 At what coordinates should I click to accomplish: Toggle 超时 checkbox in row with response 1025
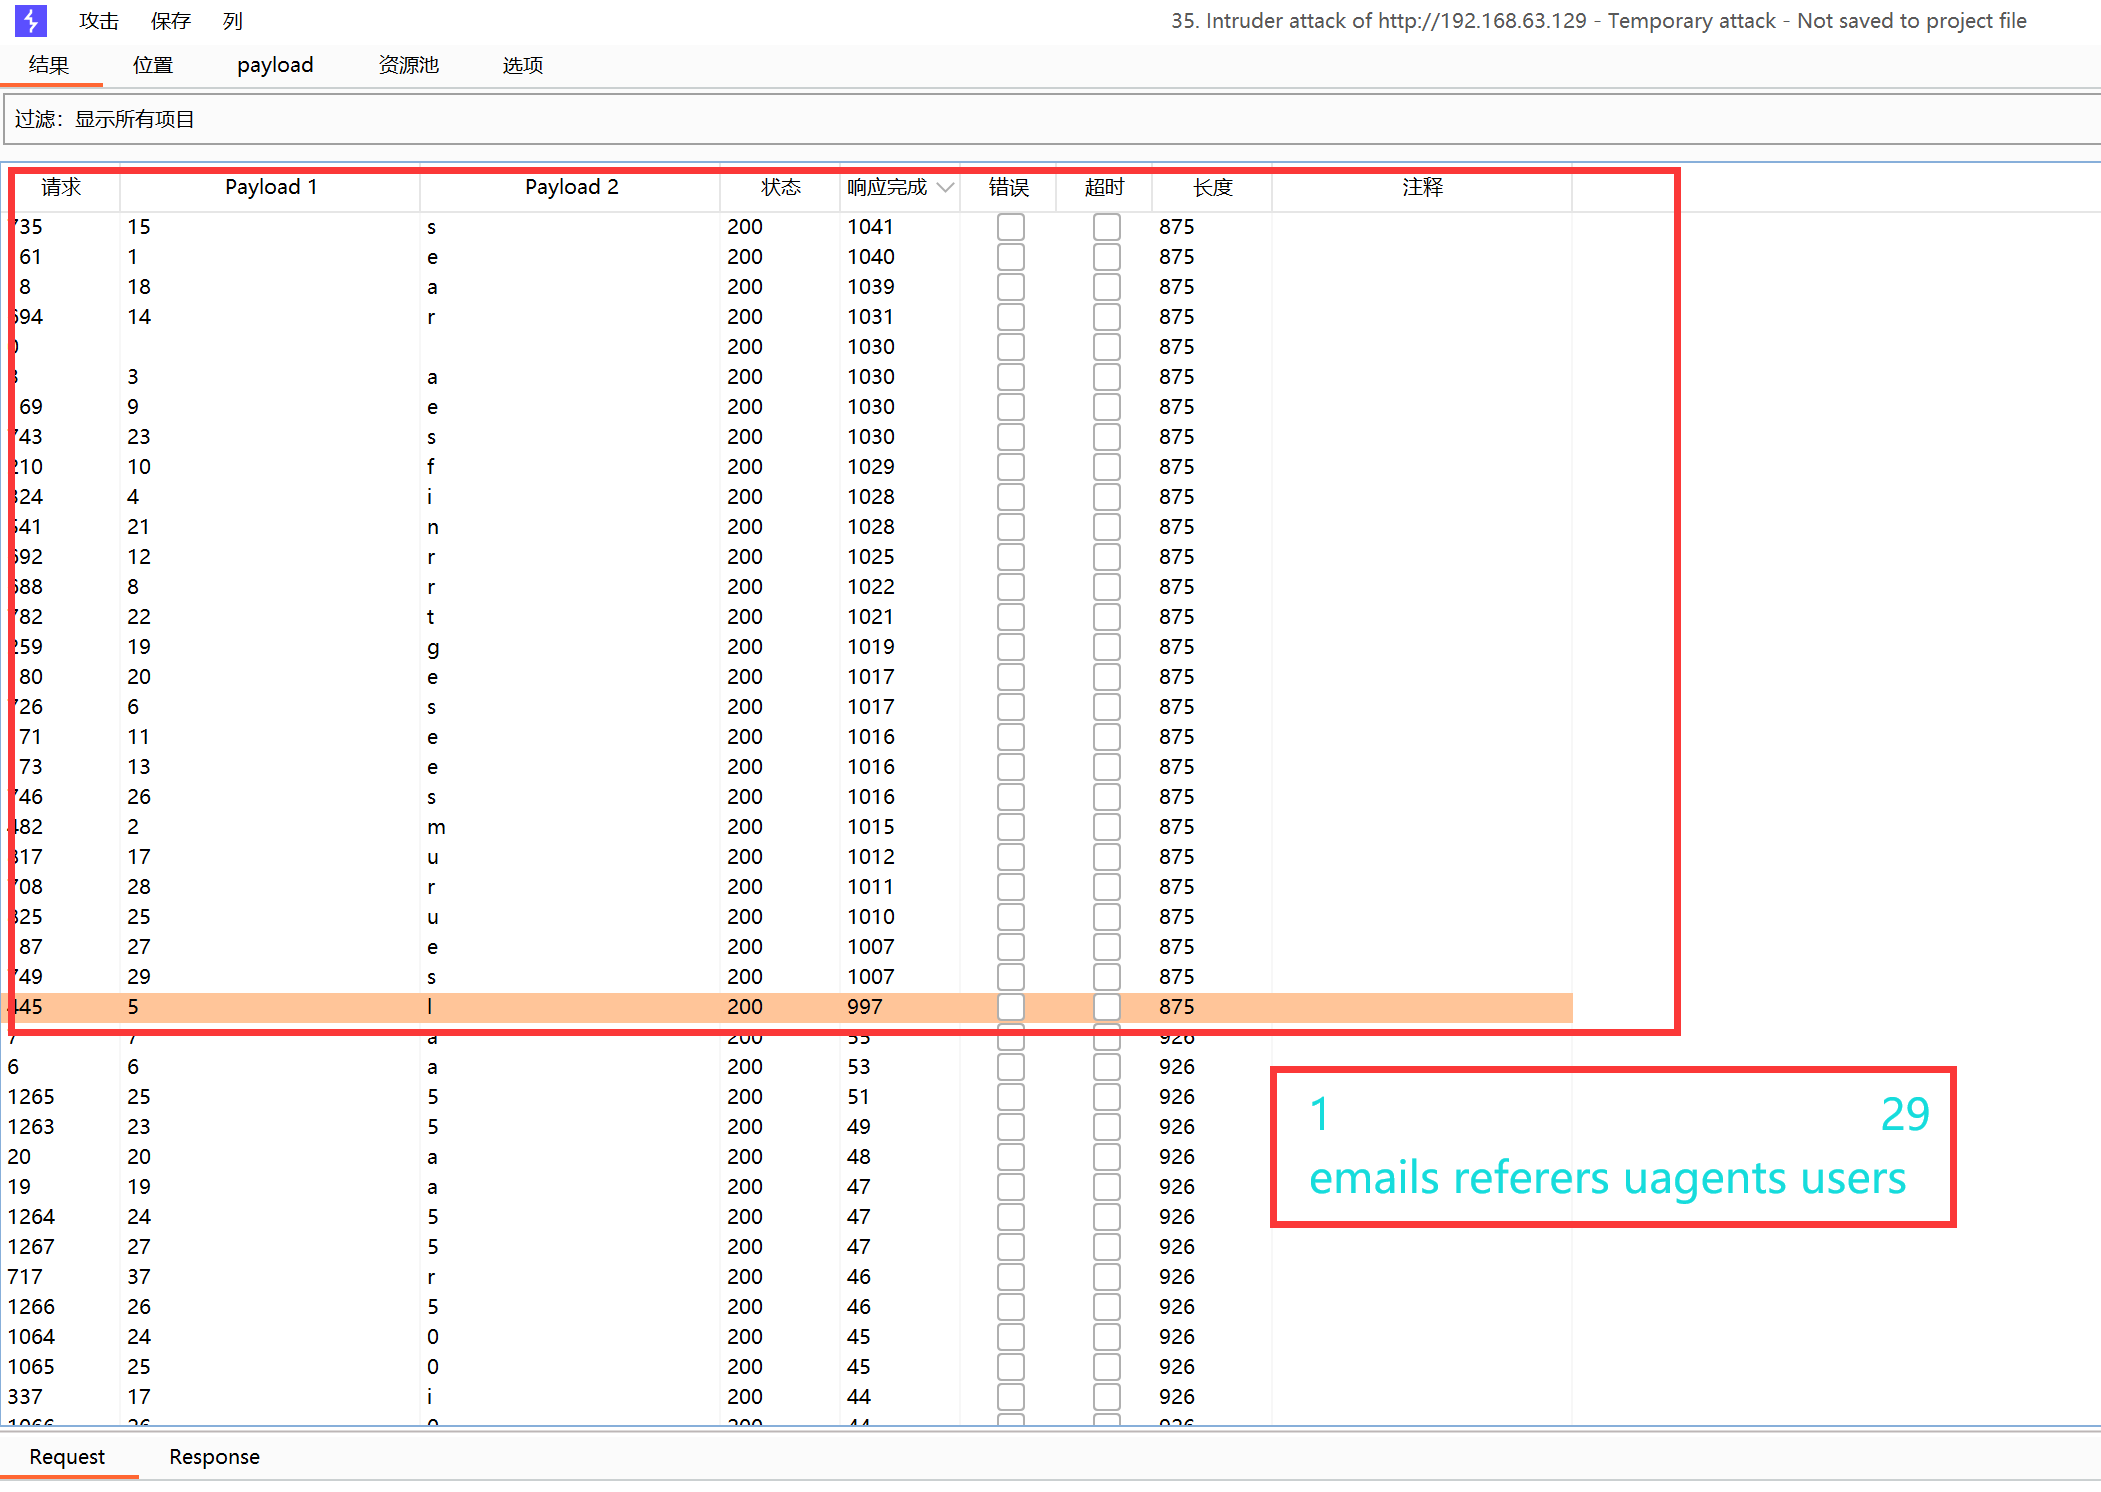pos(1107,557)
